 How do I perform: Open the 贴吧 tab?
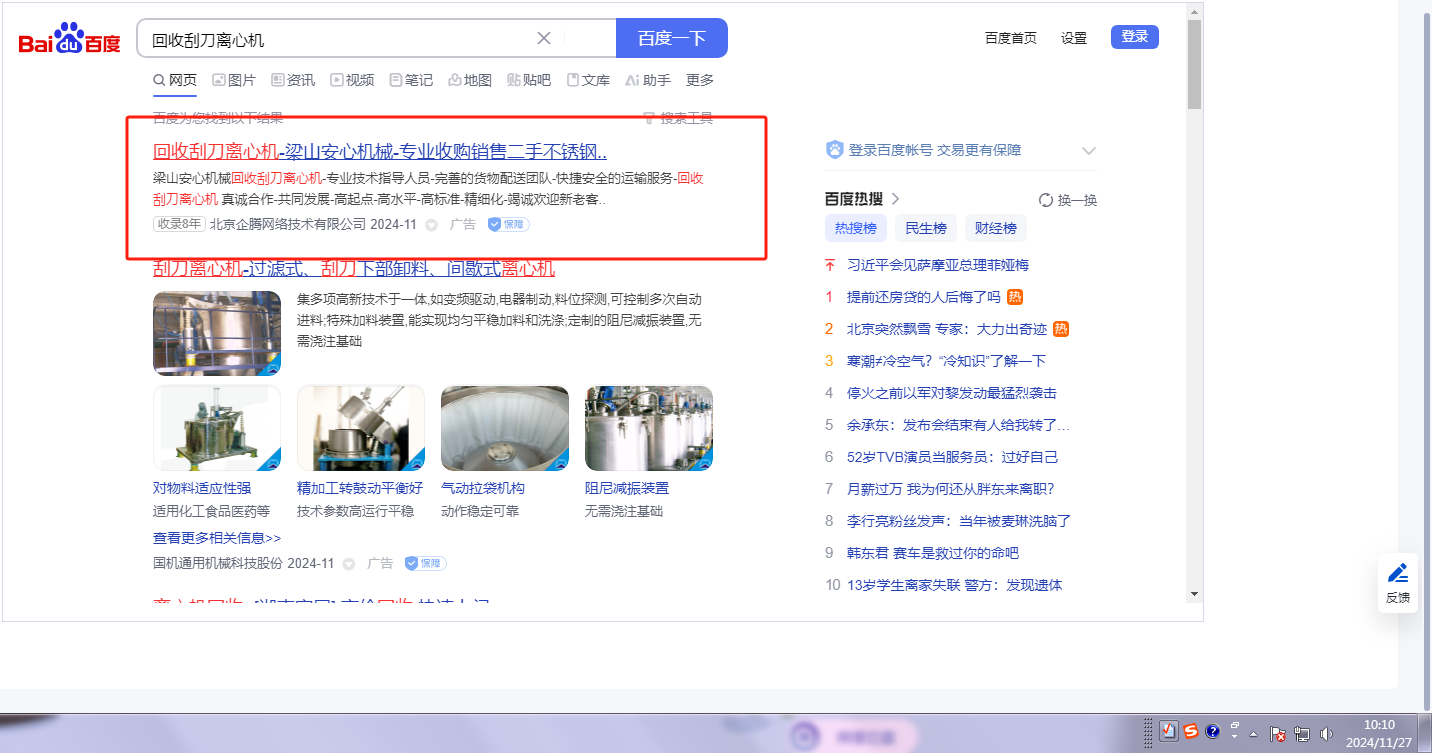[529, 80]
